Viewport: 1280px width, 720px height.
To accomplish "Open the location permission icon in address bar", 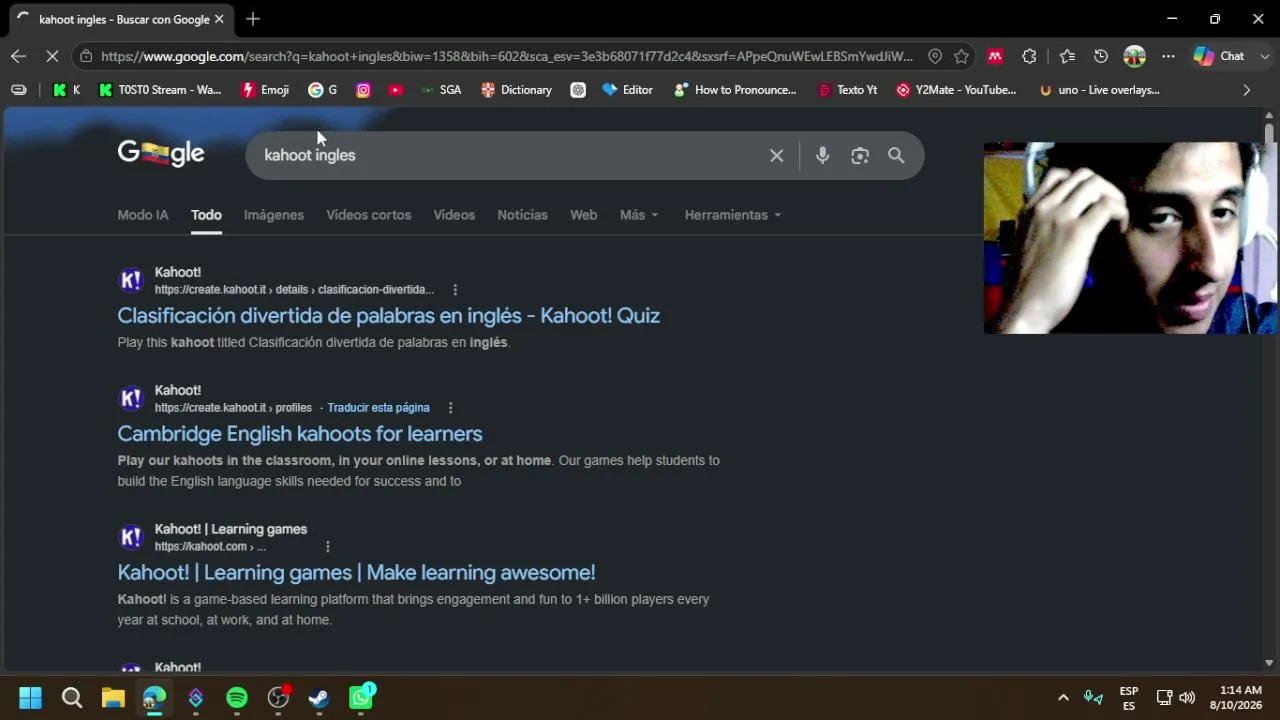I will tap(935, 56).
